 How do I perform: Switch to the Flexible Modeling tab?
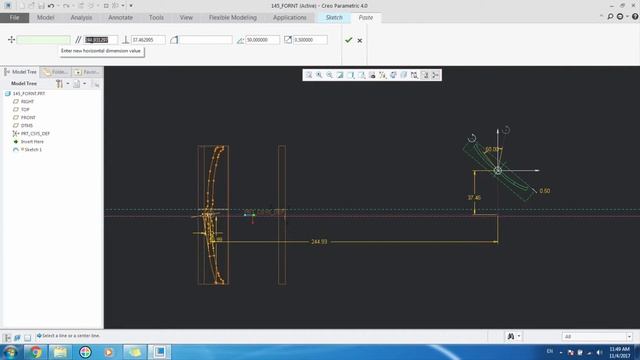pyautogui.click(x=233, y=18)
